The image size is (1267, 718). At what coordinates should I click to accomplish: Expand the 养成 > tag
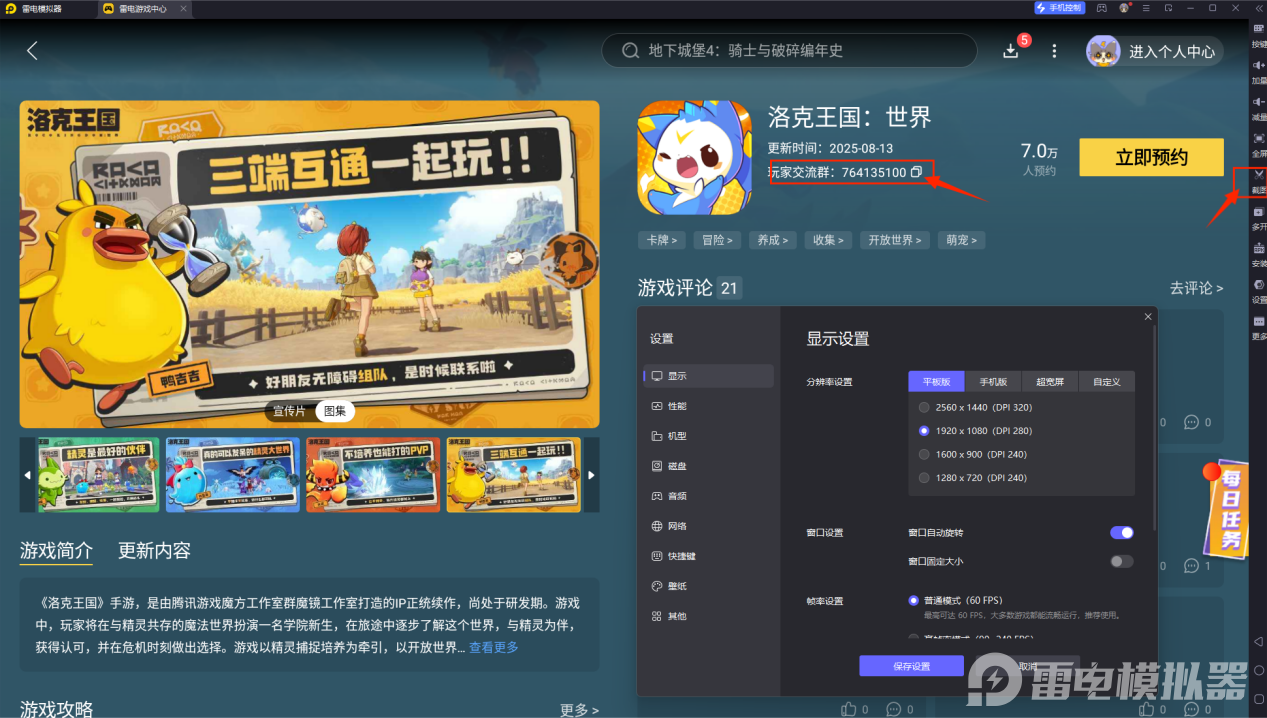(773, 240)
